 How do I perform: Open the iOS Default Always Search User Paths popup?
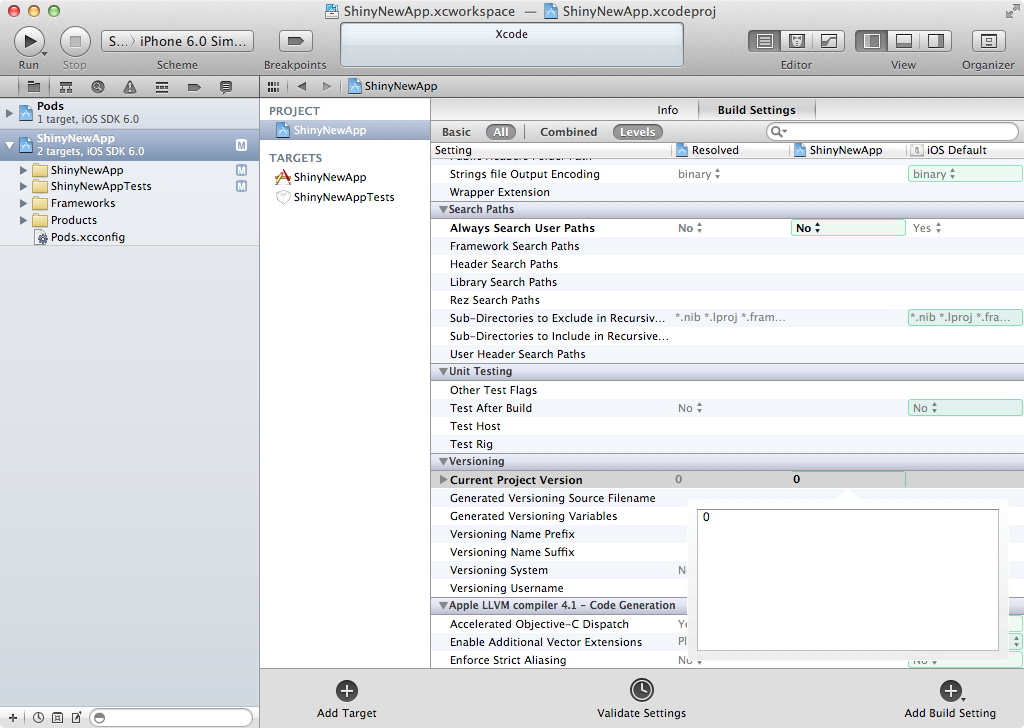coord(927,228)
